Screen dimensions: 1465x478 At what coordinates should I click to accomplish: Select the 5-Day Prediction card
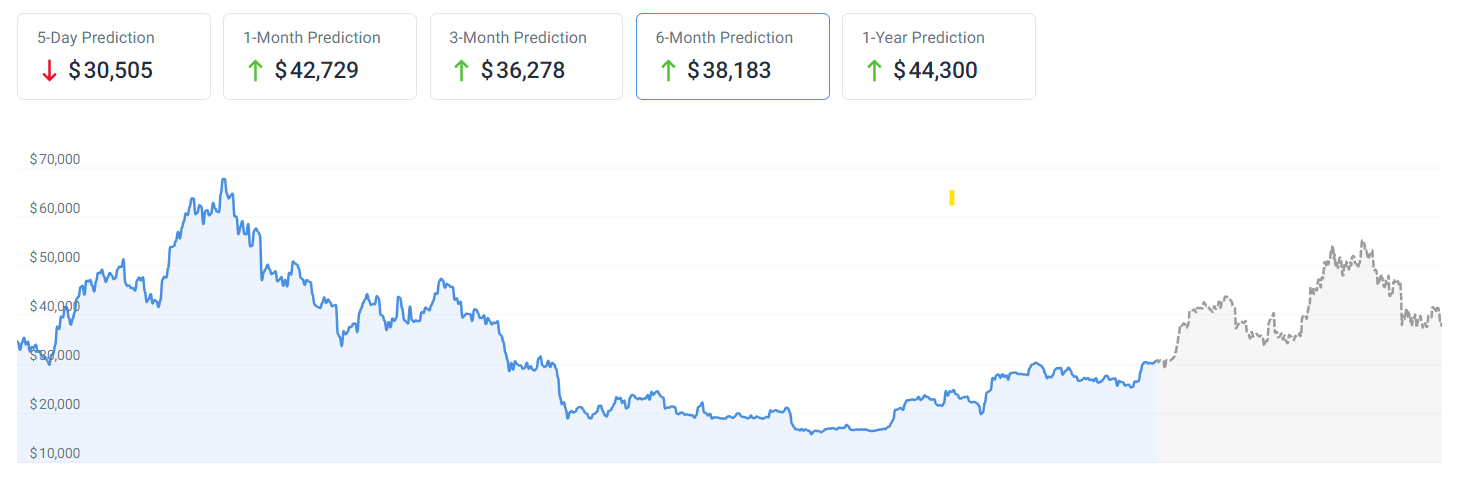[x=113, y=56]
